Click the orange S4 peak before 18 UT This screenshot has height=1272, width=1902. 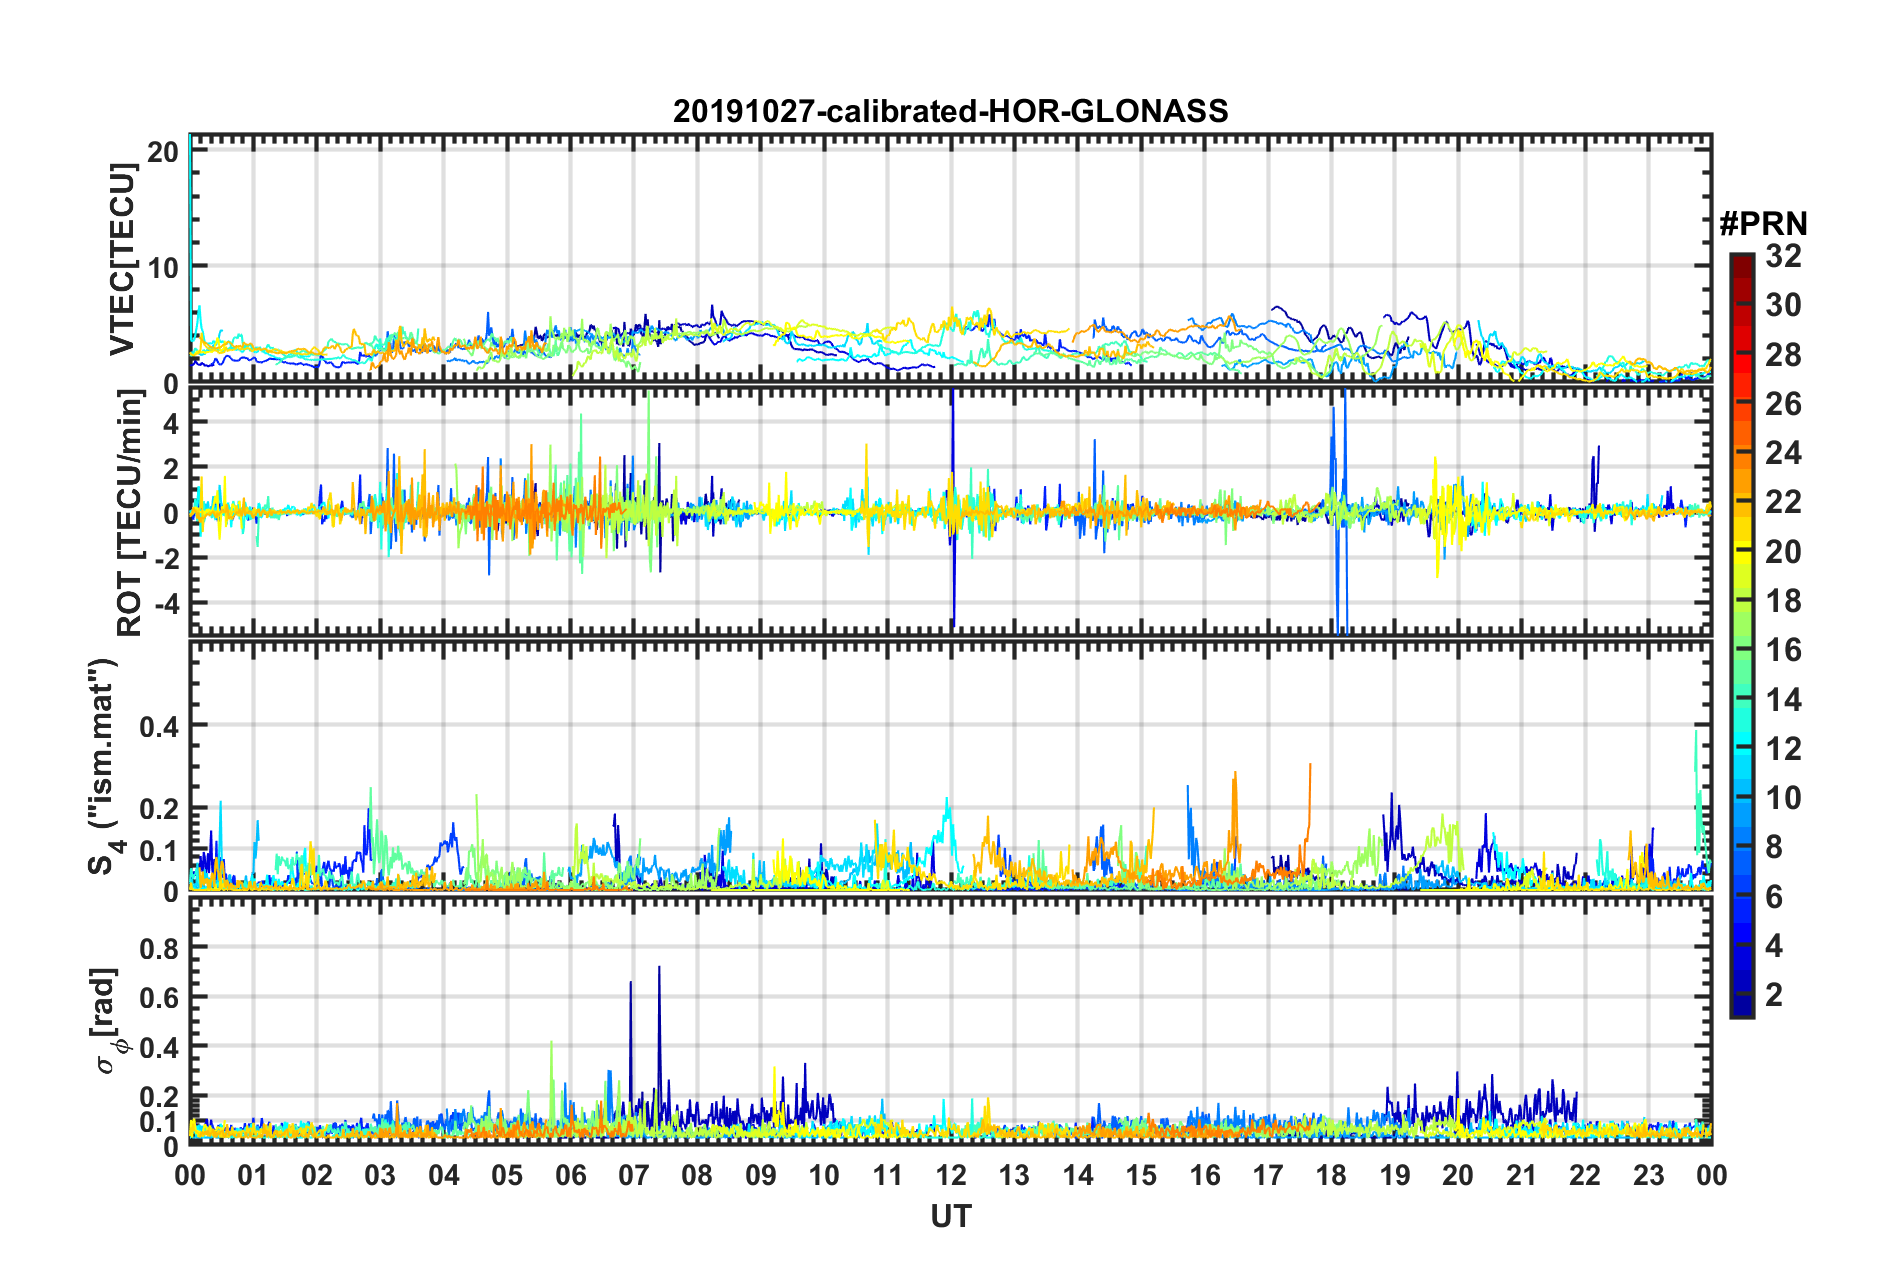[x=1310, y=766]
